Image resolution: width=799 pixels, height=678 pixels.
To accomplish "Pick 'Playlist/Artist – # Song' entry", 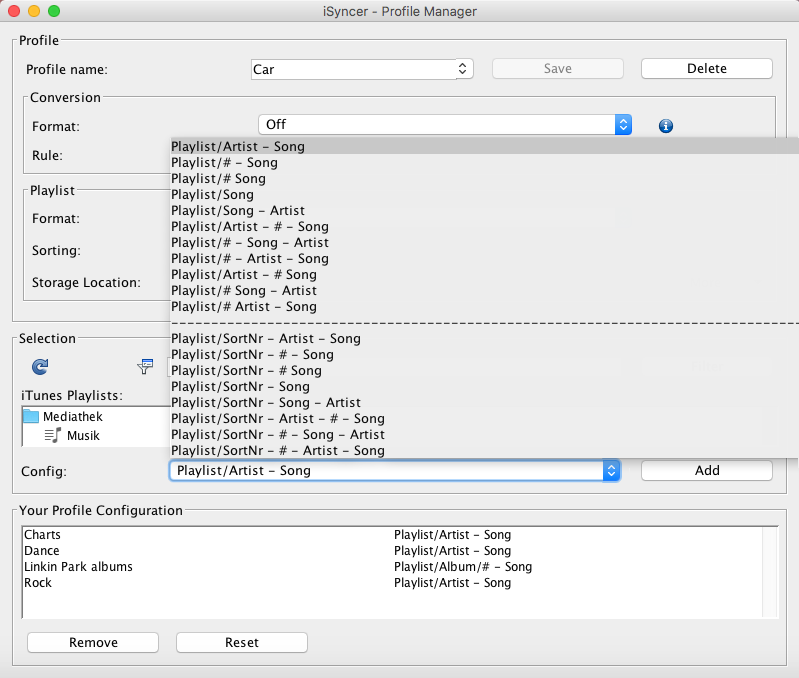I will tap(484, 275).
